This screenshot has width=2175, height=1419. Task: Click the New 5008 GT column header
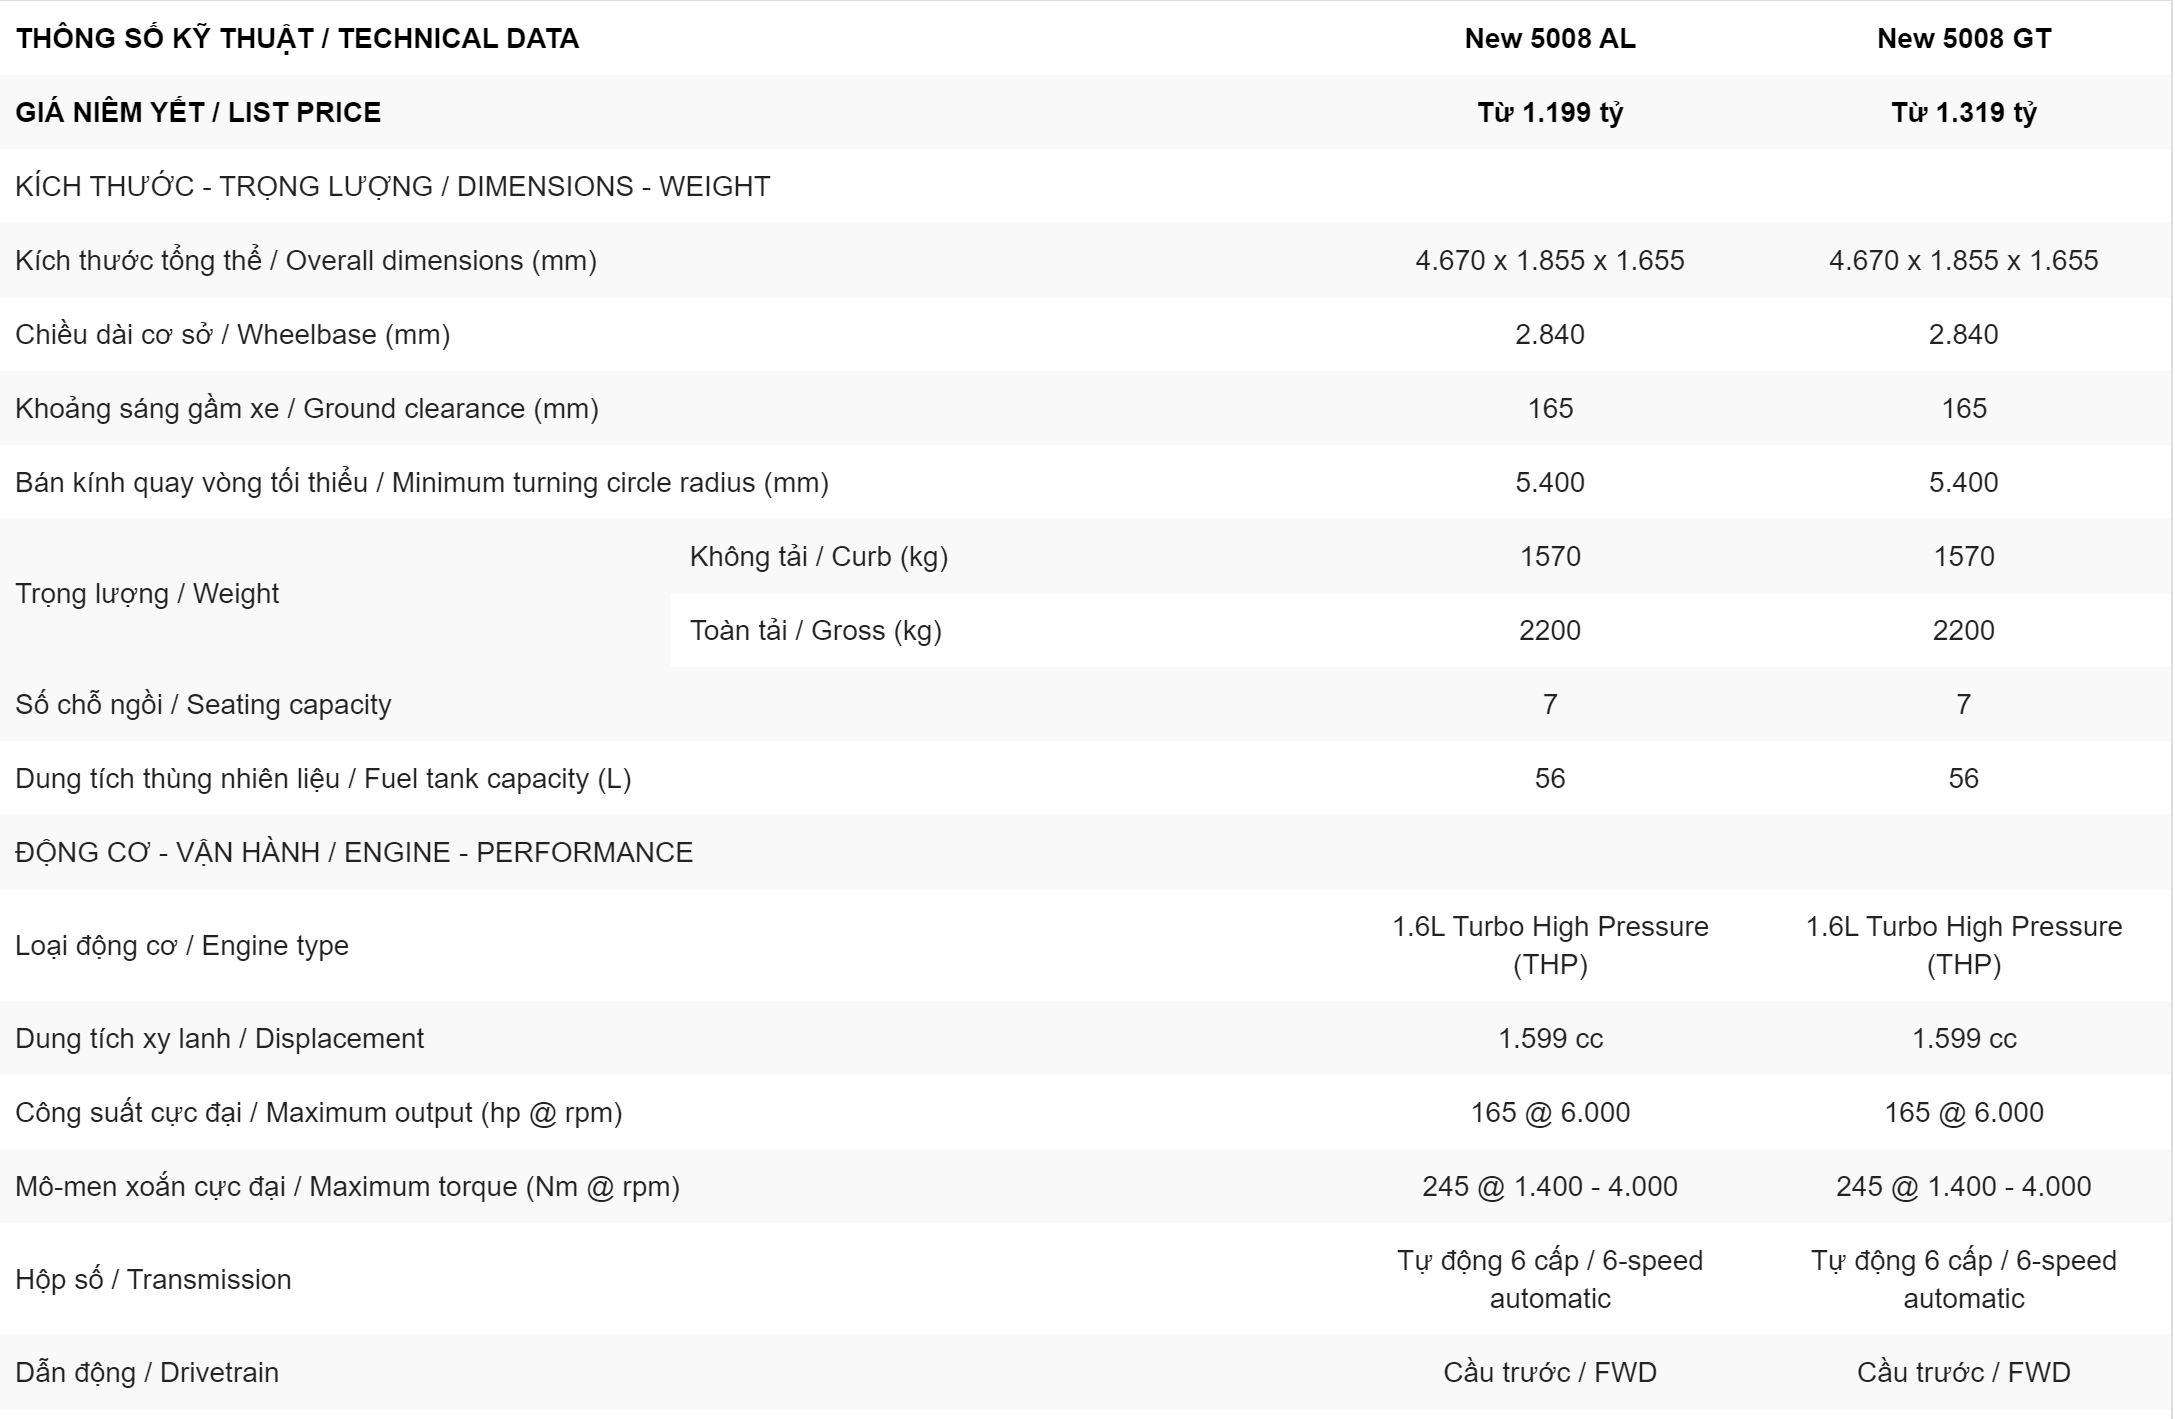pos(1963,38)
